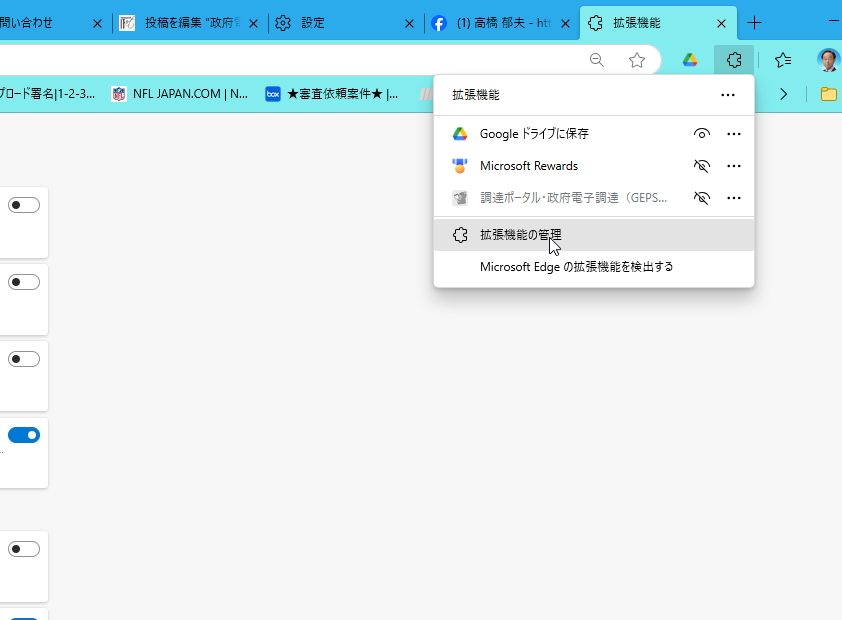This screenshot has width=842, height=620.
Task: Open the Favorites list icon
Action: pyautogui.click(x=783, y=60)
